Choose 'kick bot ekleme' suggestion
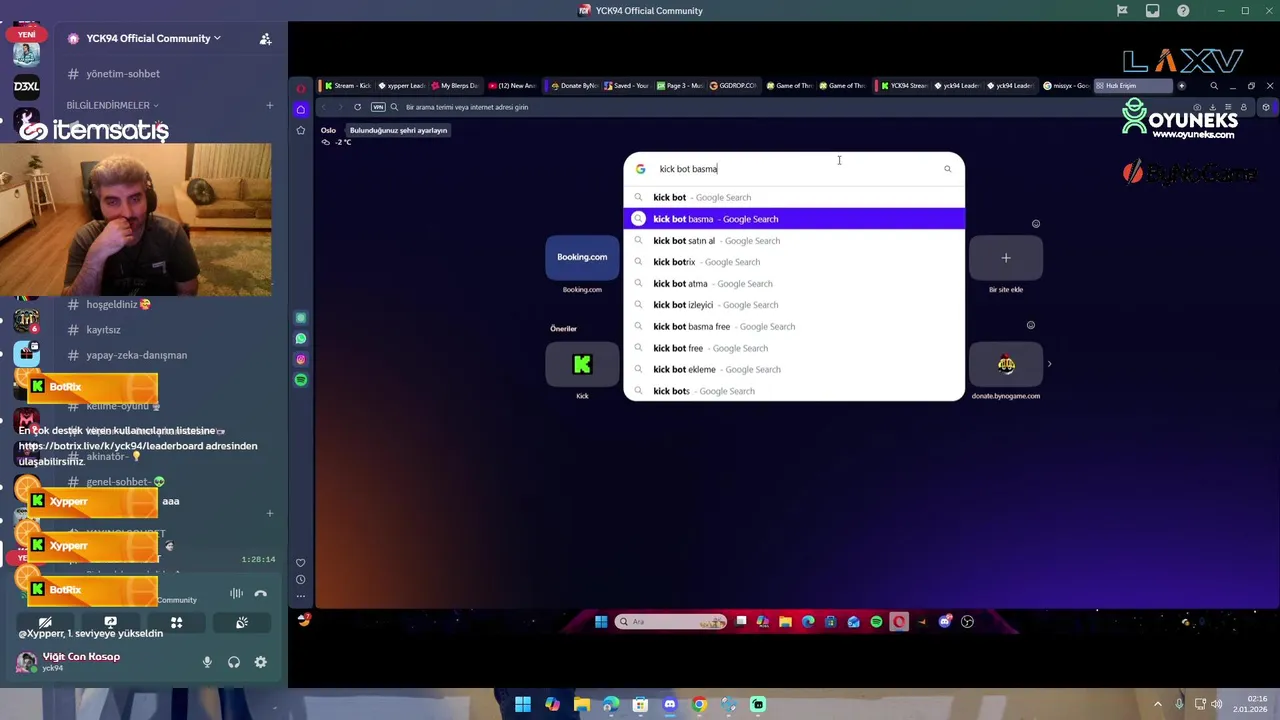The image size is (1280, 720). coord(794,370)
